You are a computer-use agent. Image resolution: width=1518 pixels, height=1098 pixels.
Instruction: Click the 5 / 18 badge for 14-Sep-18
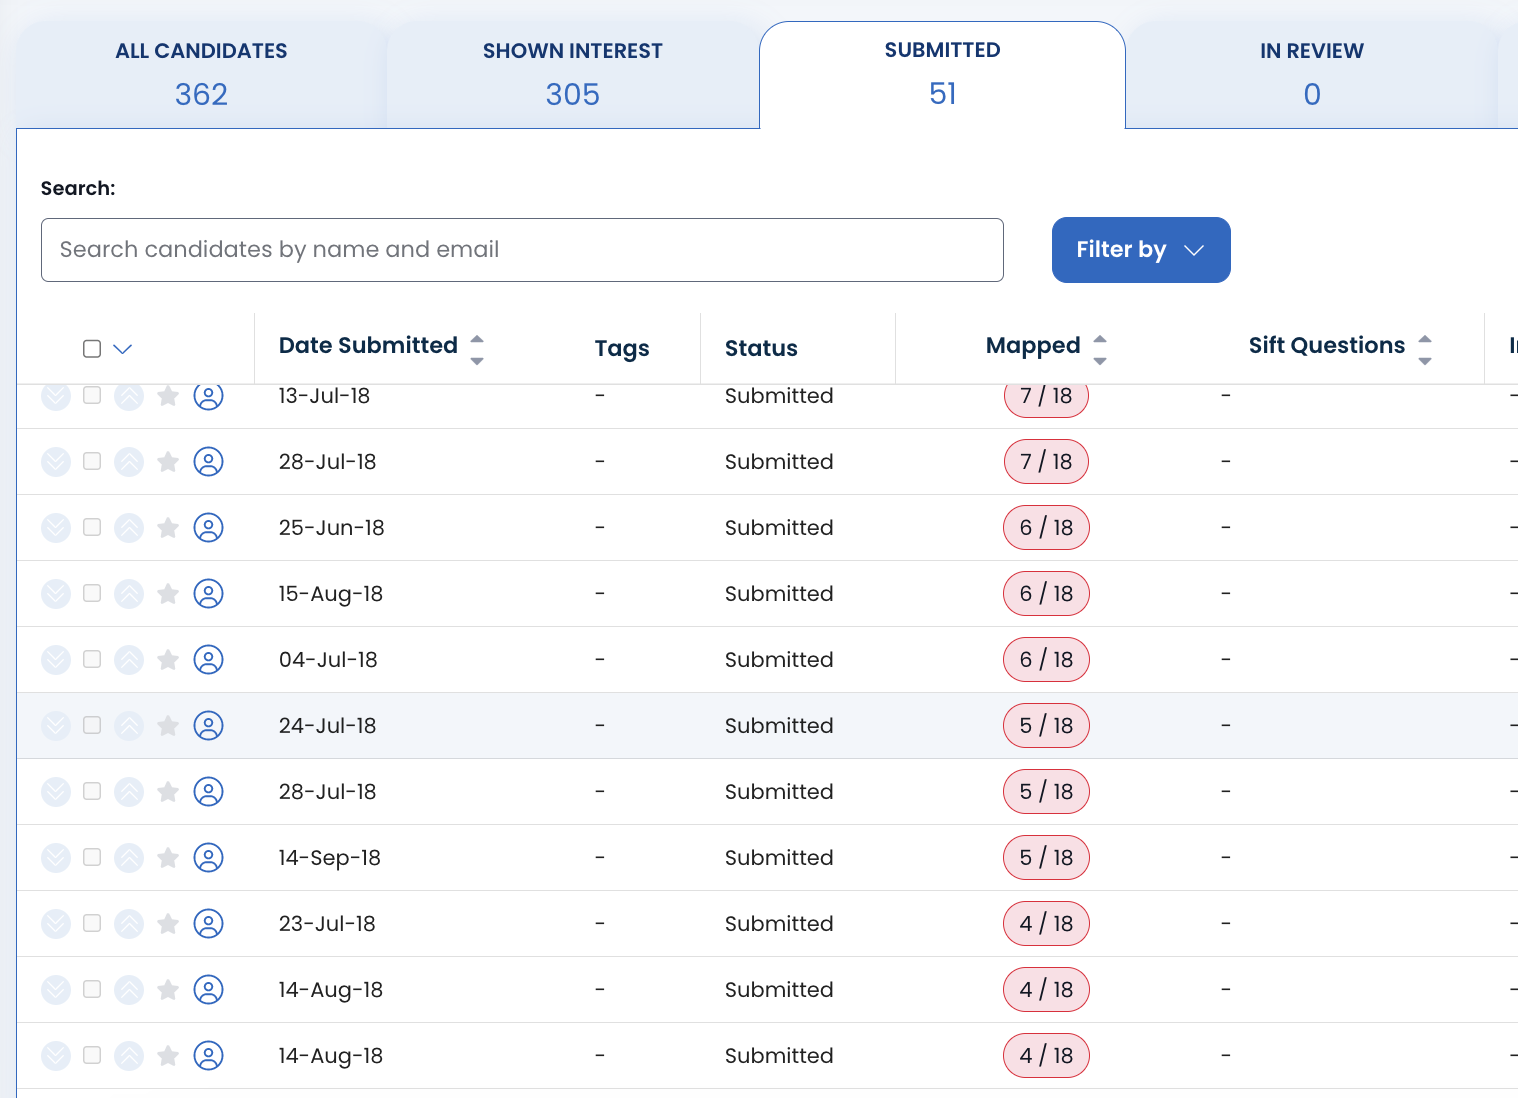coord(1046,858)
